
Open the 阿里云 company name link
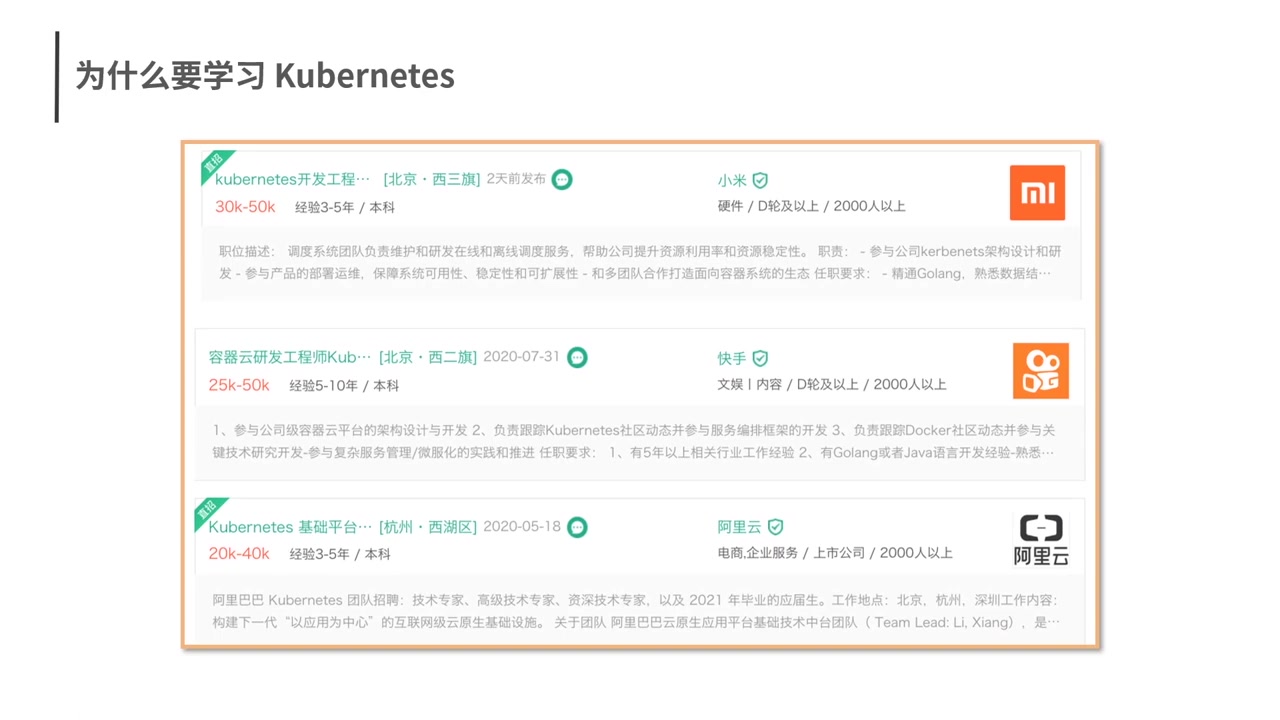coord(739,527)
